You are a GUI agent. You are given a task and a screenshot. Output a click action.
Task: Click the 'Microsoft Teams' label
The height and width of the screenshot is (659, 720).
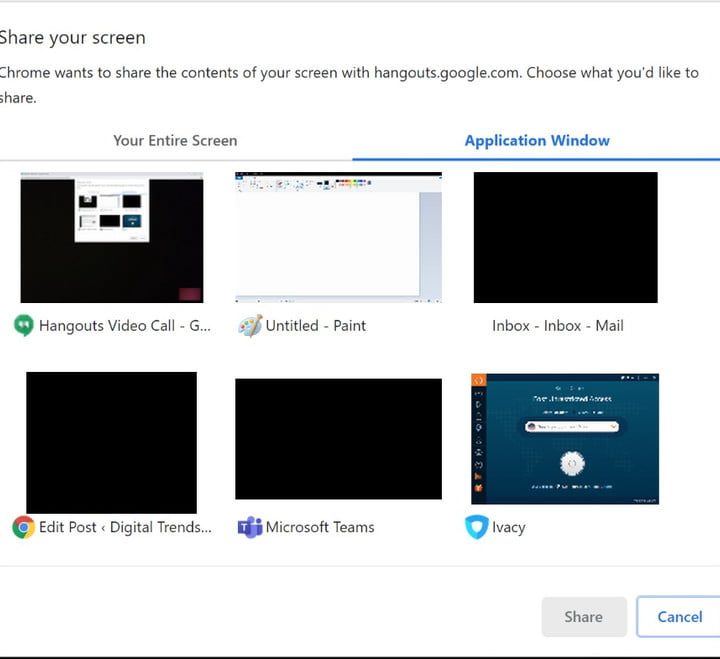click(320, 527)
